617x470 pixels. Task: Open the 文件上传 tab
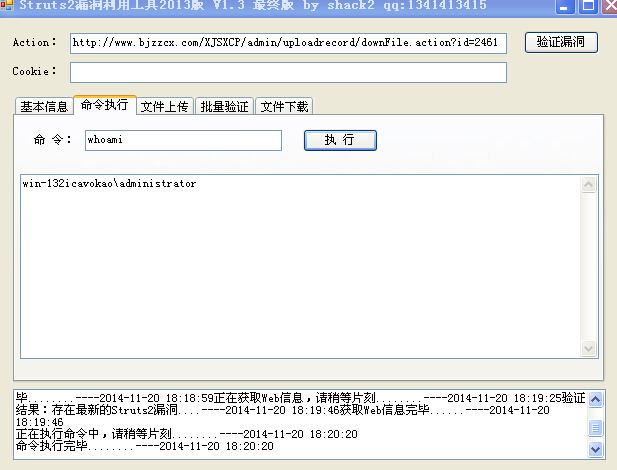[x=164, y=106]
